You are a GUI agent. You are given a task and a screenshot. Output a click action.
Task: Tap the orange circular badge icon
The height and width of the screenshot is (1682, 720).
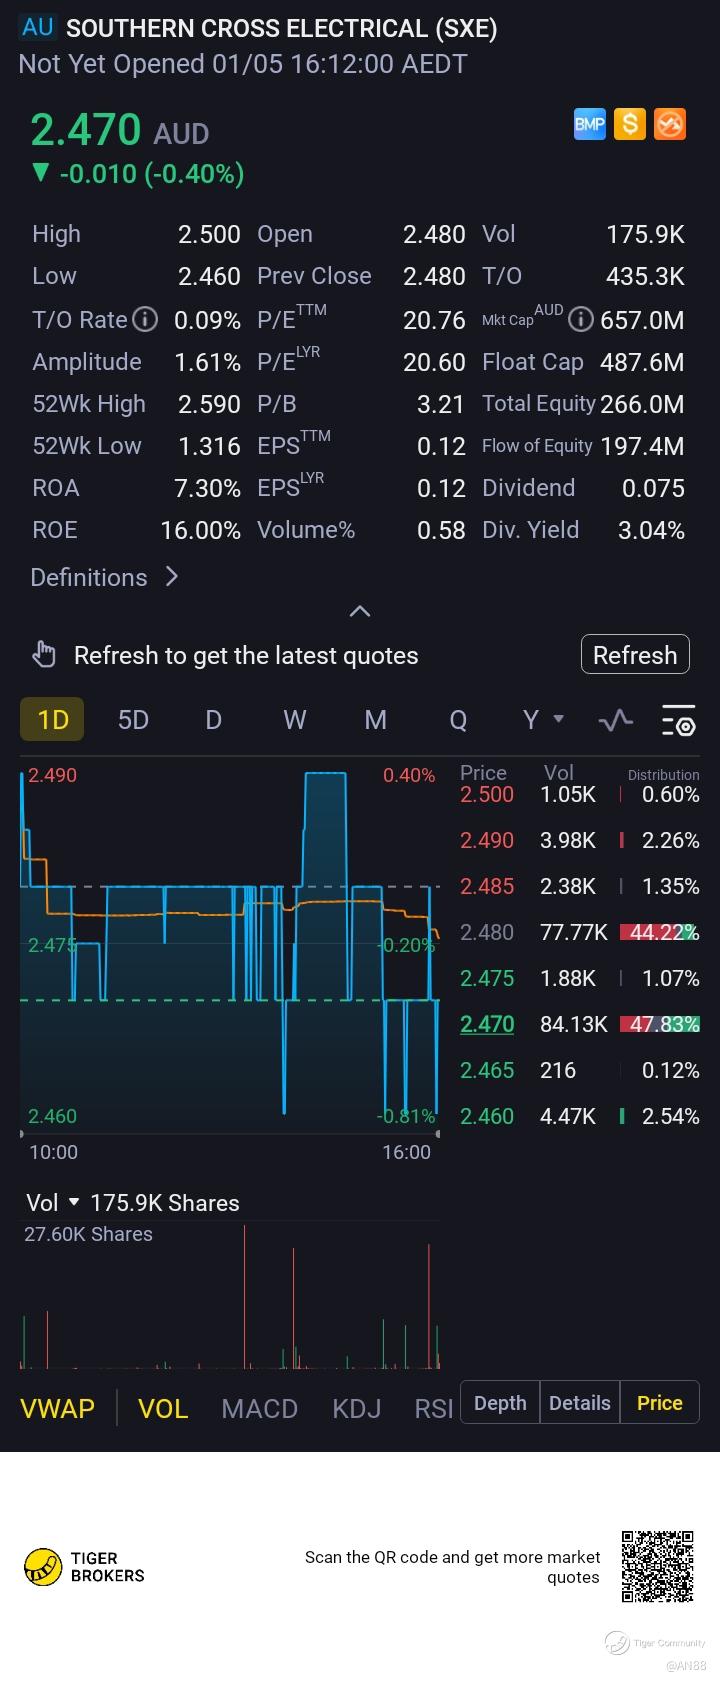[x=669, y=124]
